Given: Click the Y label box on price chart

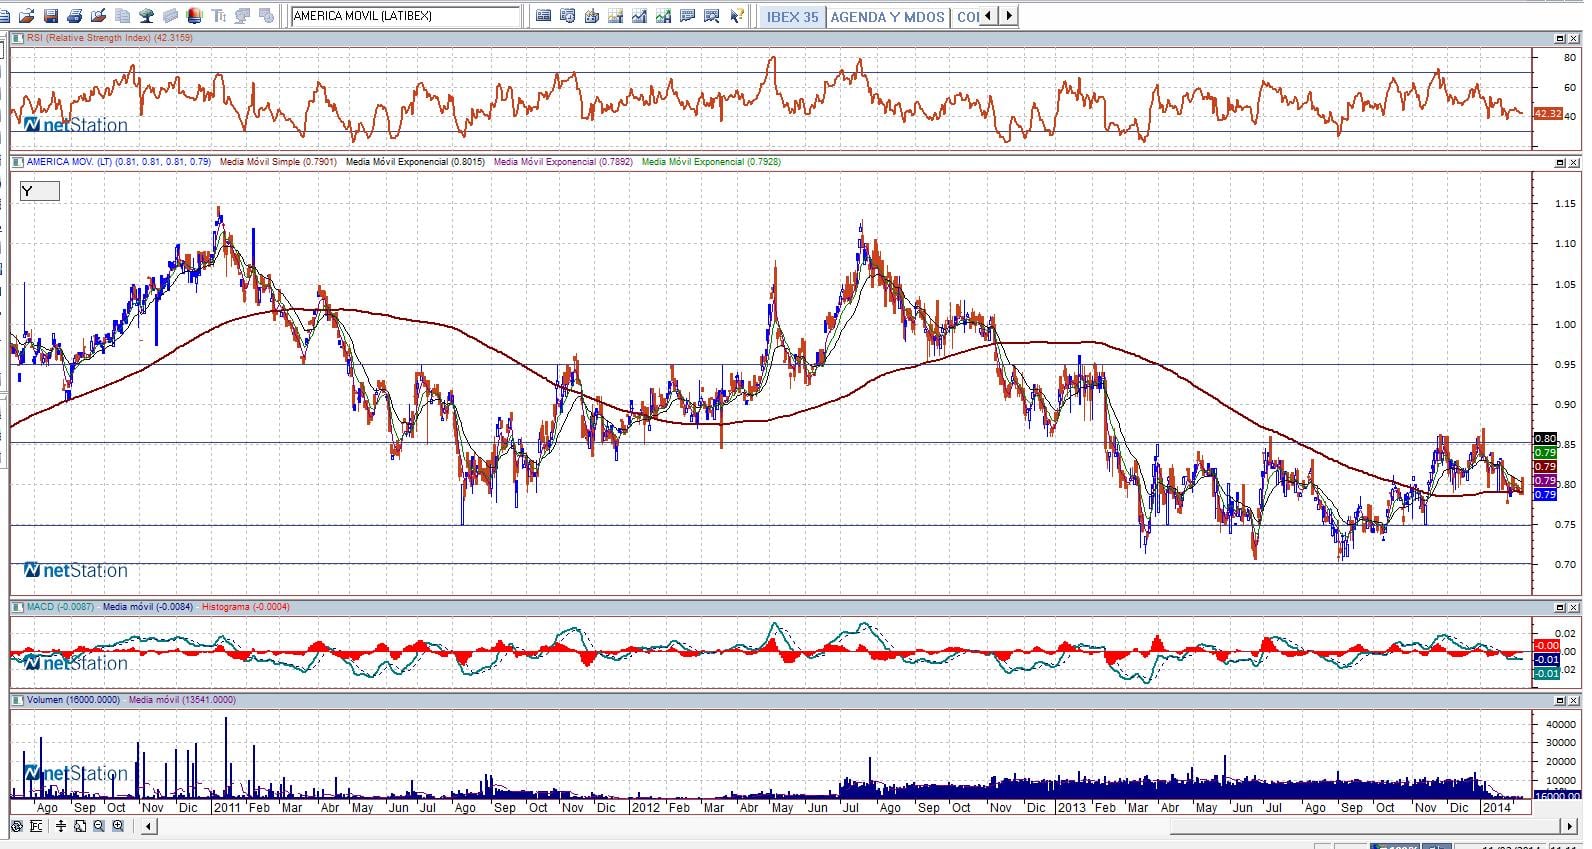Looking at the screenshot, I should [x=39, y=191].
